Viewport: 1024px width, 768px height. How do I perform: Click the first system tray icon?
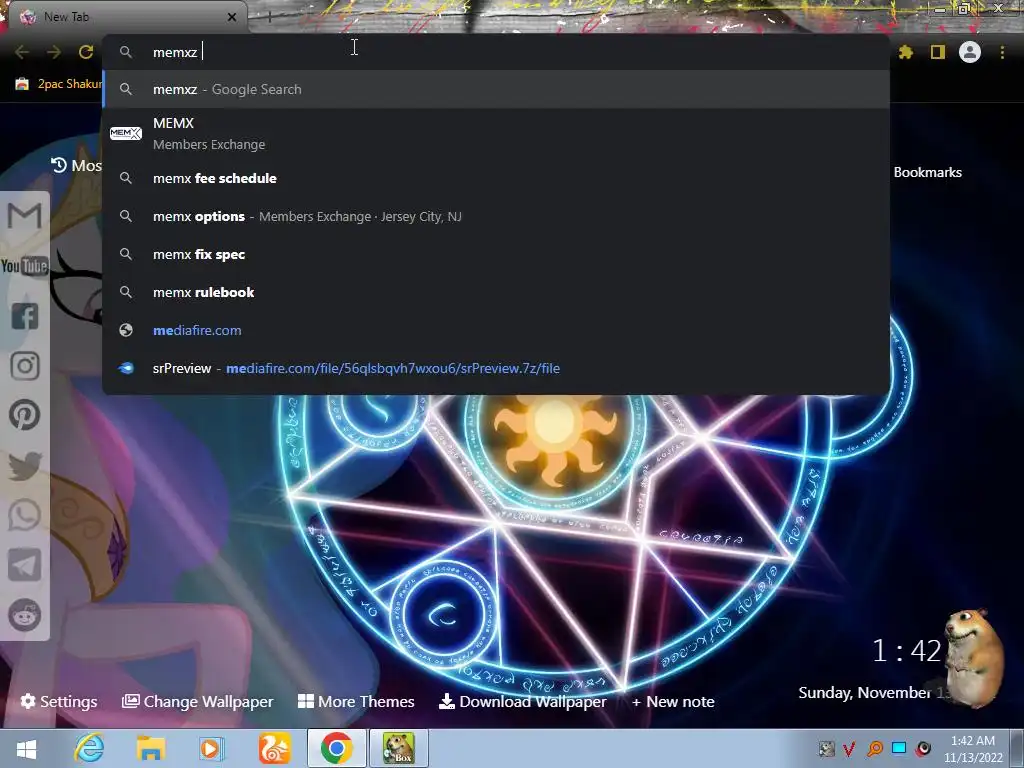(x=827, y=748)
